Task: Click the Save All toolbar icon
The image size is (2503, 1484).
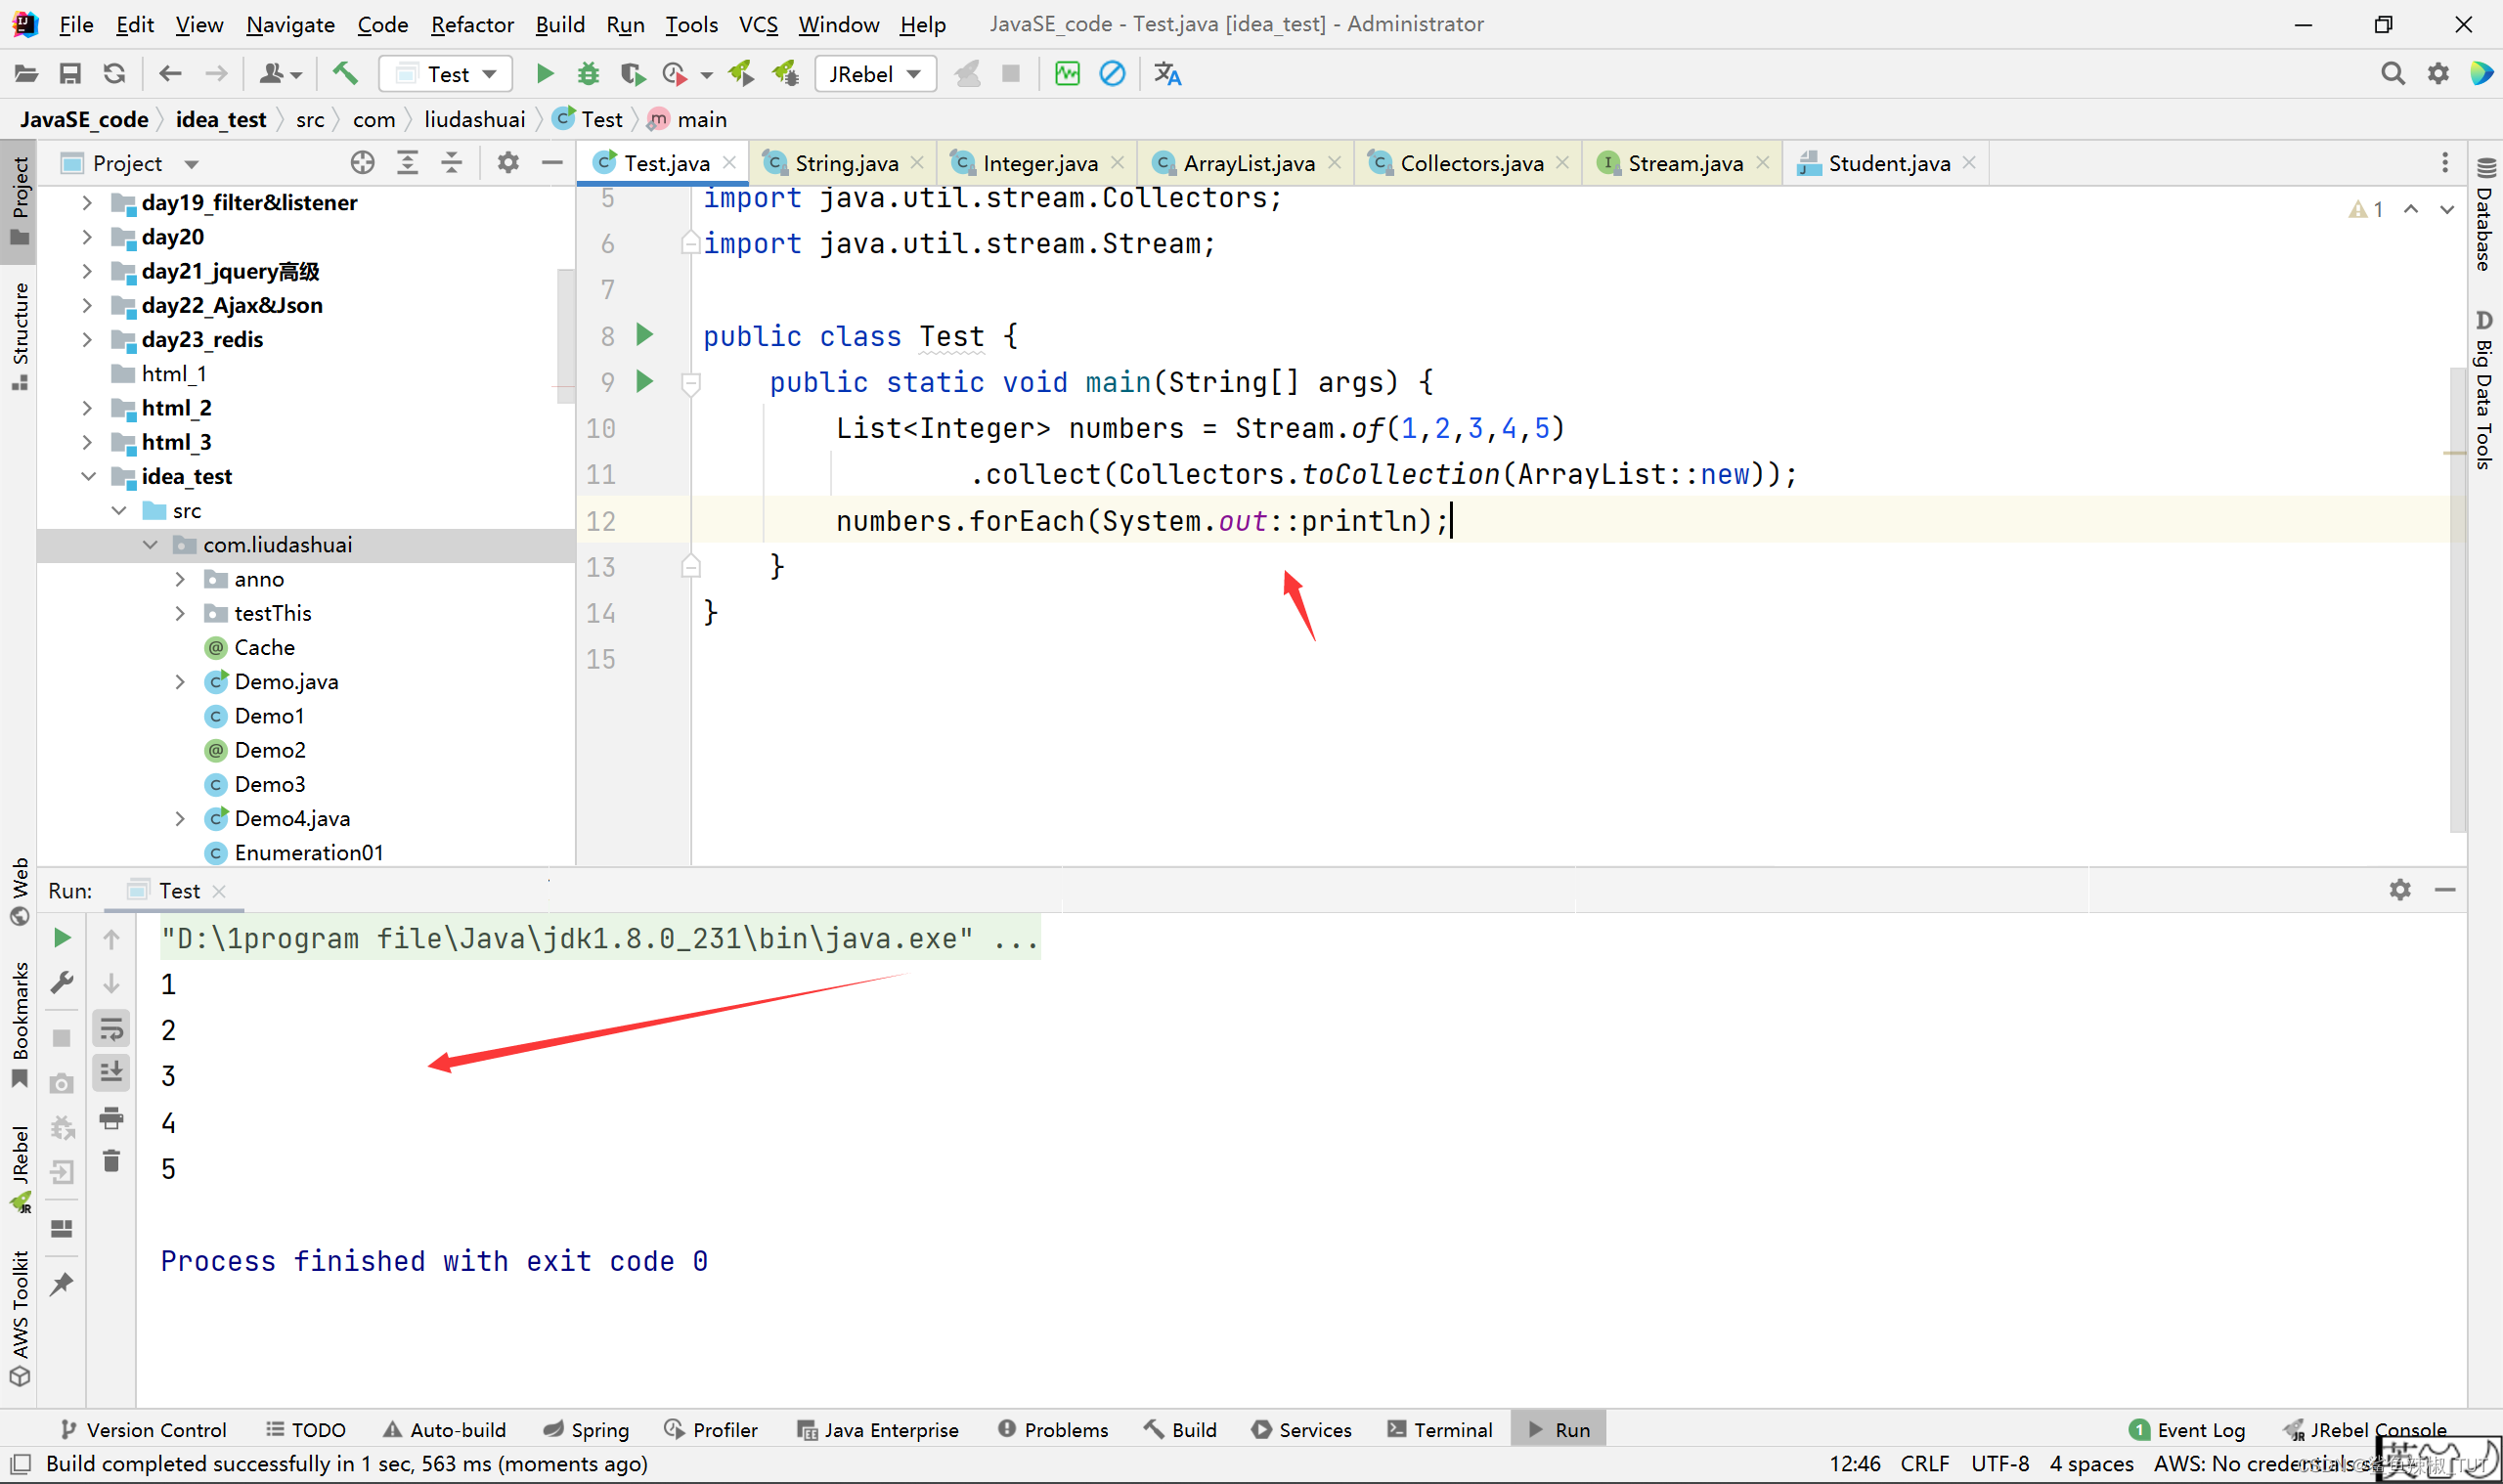Action: pos(70,74)
